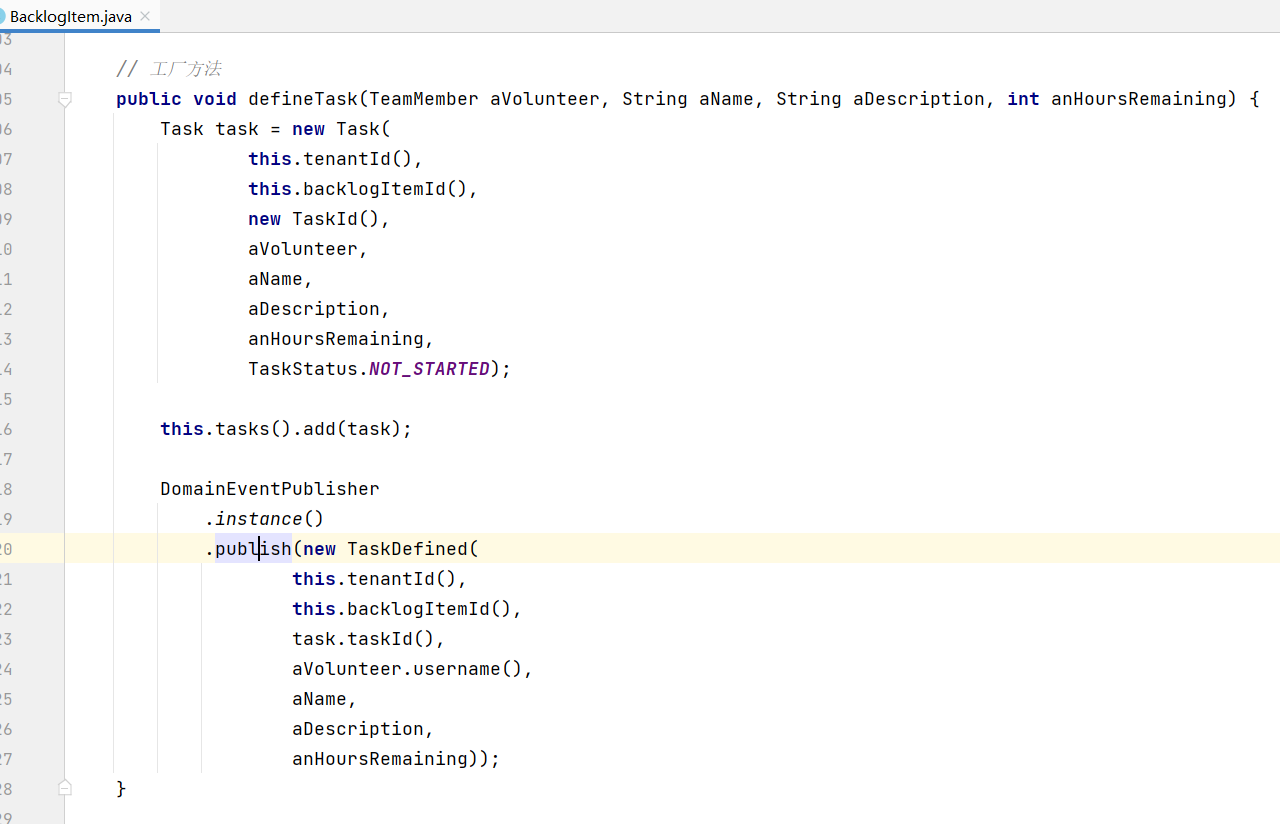Click the public keyword in the method signature
Screen dimensions: 1280x824
[x=149, y=99]
